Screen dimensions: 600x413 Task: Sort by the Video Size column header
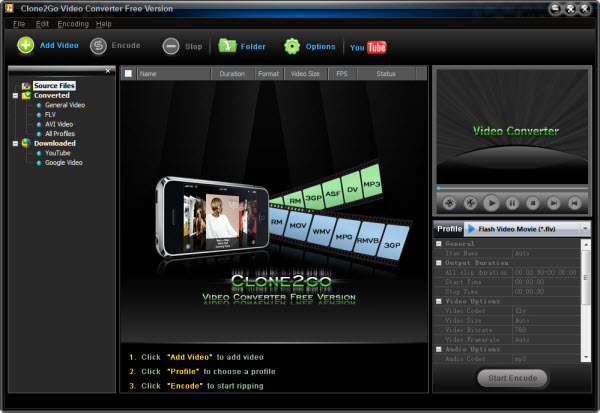point(305,73)
